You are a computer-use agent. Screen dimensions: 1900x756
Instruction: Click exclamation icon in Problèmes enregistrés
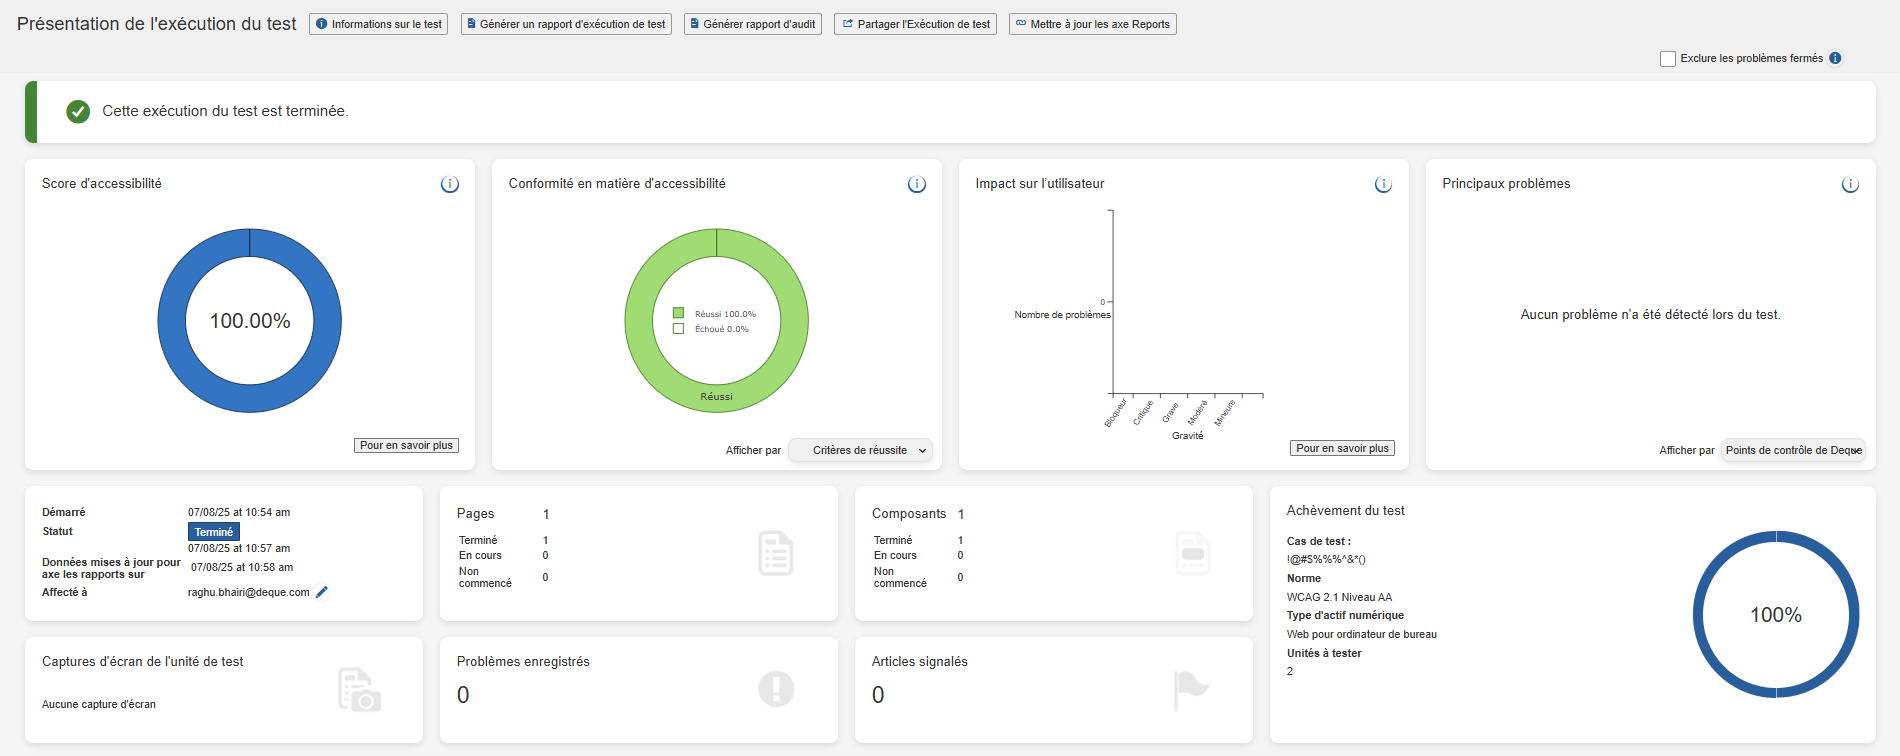[775, 689]
